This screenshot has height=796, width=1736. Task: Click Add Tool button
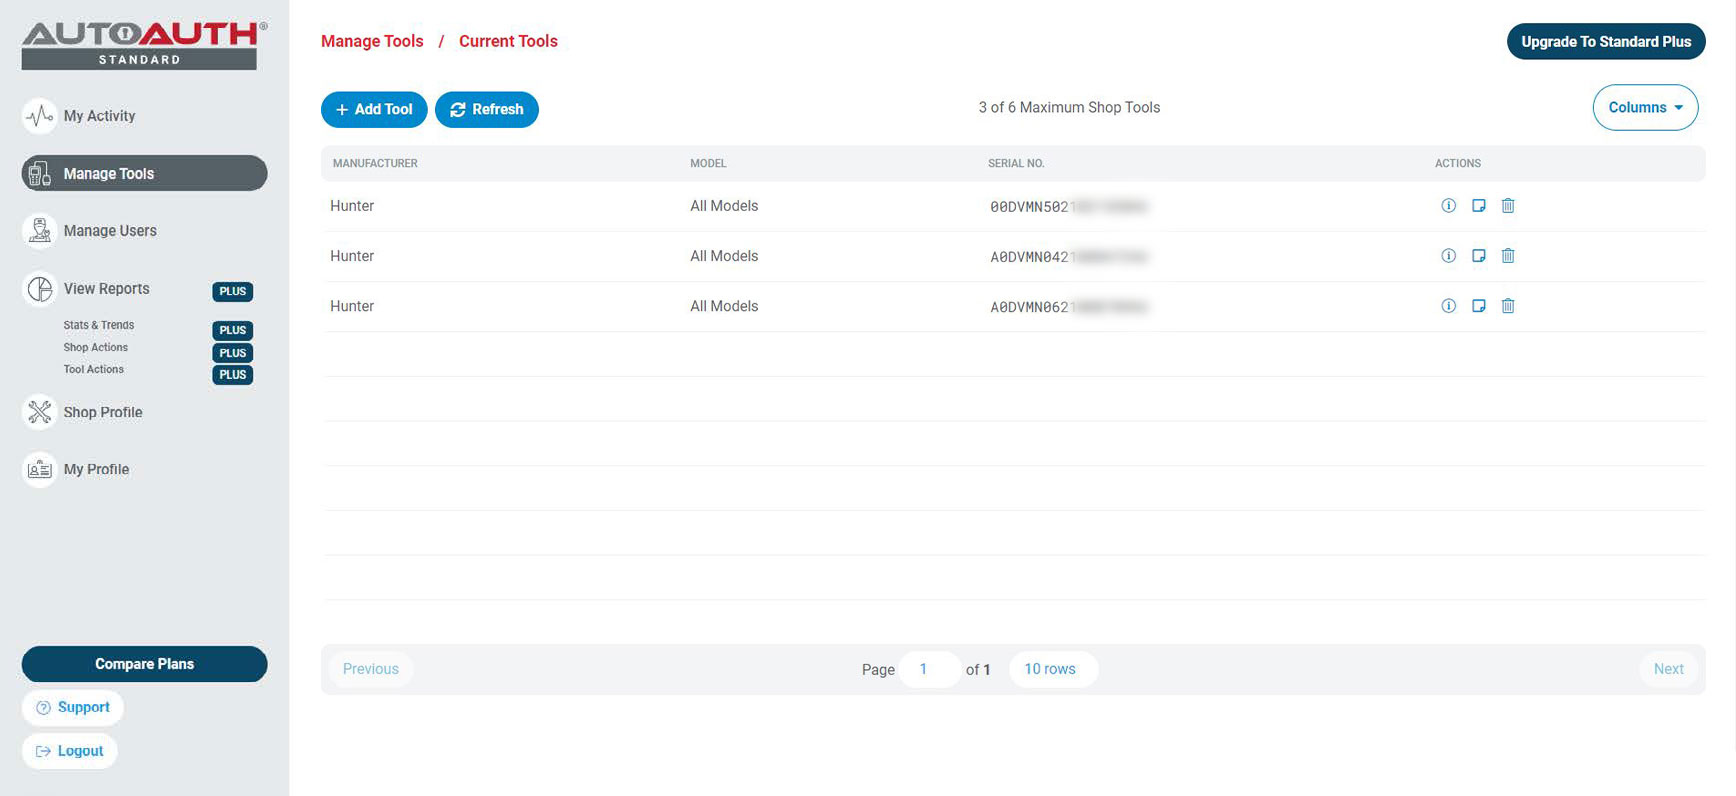[374, 109]
